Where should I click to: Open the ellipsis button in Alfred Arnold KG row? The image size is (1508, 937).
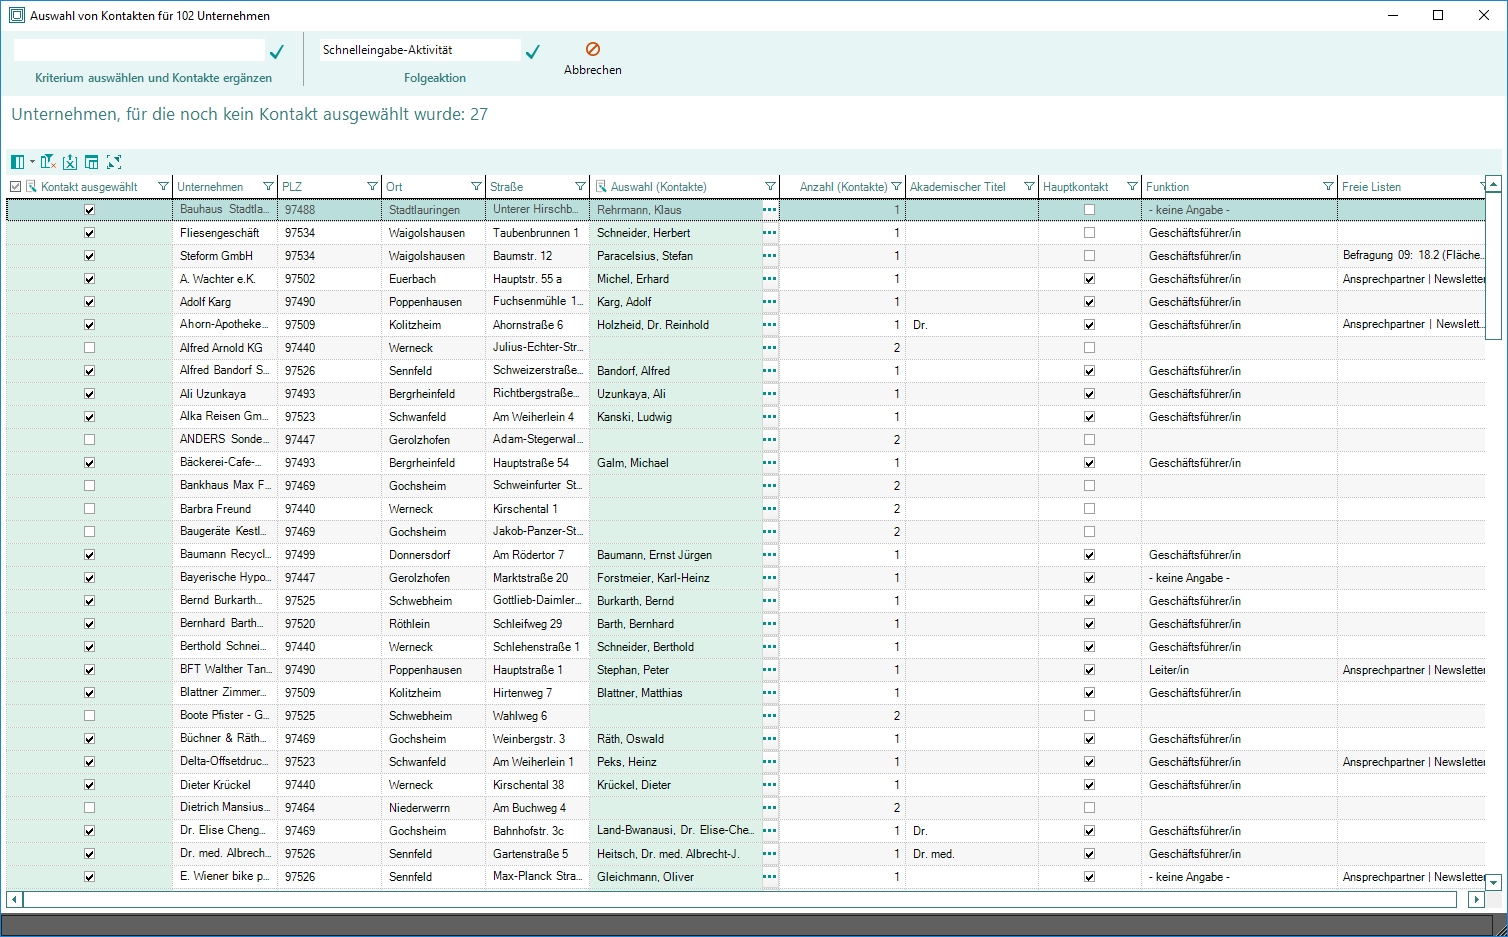[x=769, y=348]
